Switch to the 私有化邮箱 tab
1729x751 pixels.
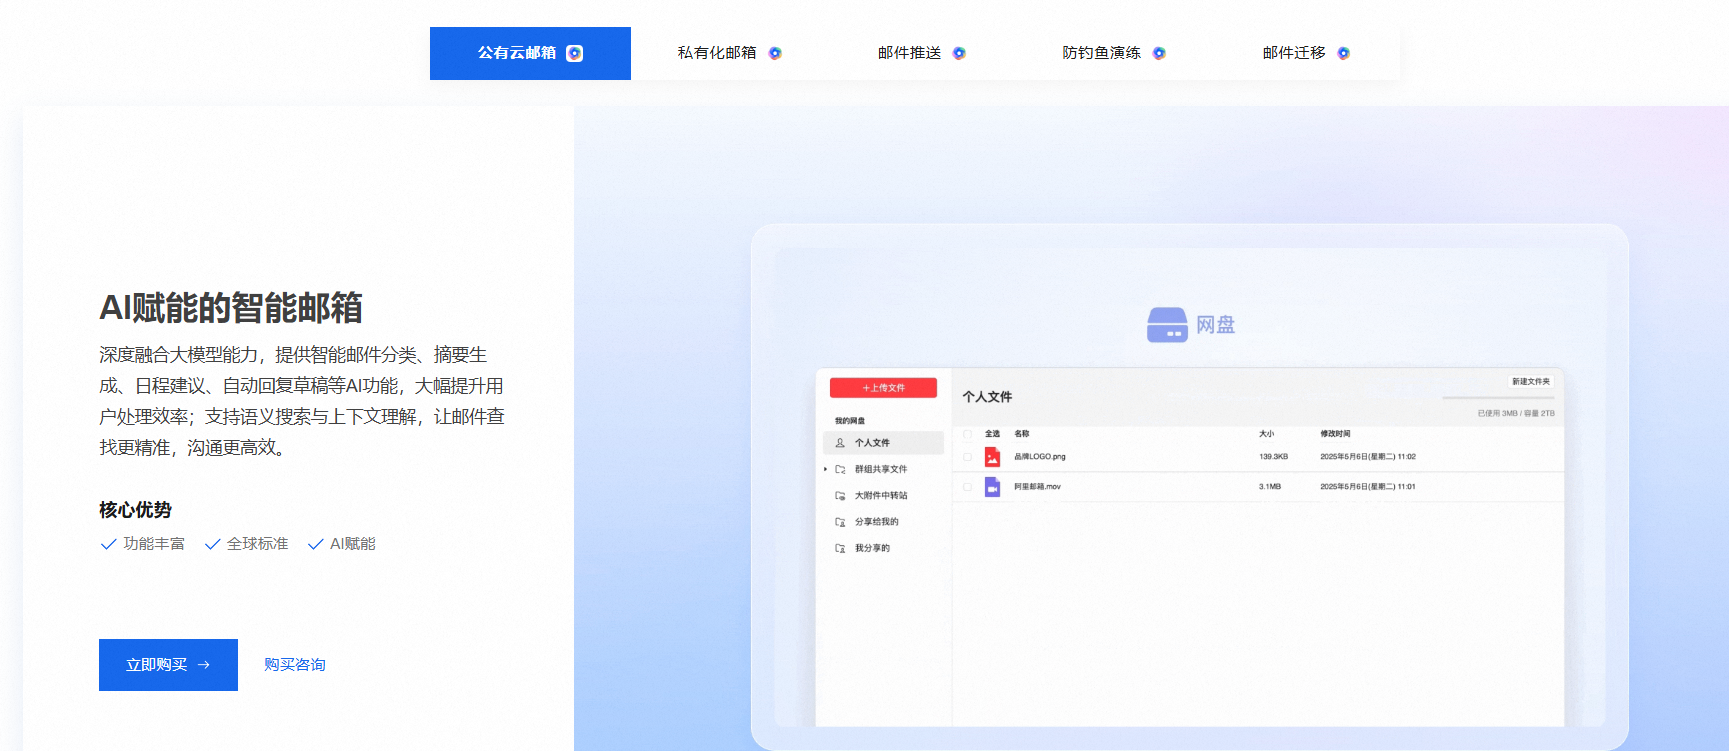pos(729,53)
